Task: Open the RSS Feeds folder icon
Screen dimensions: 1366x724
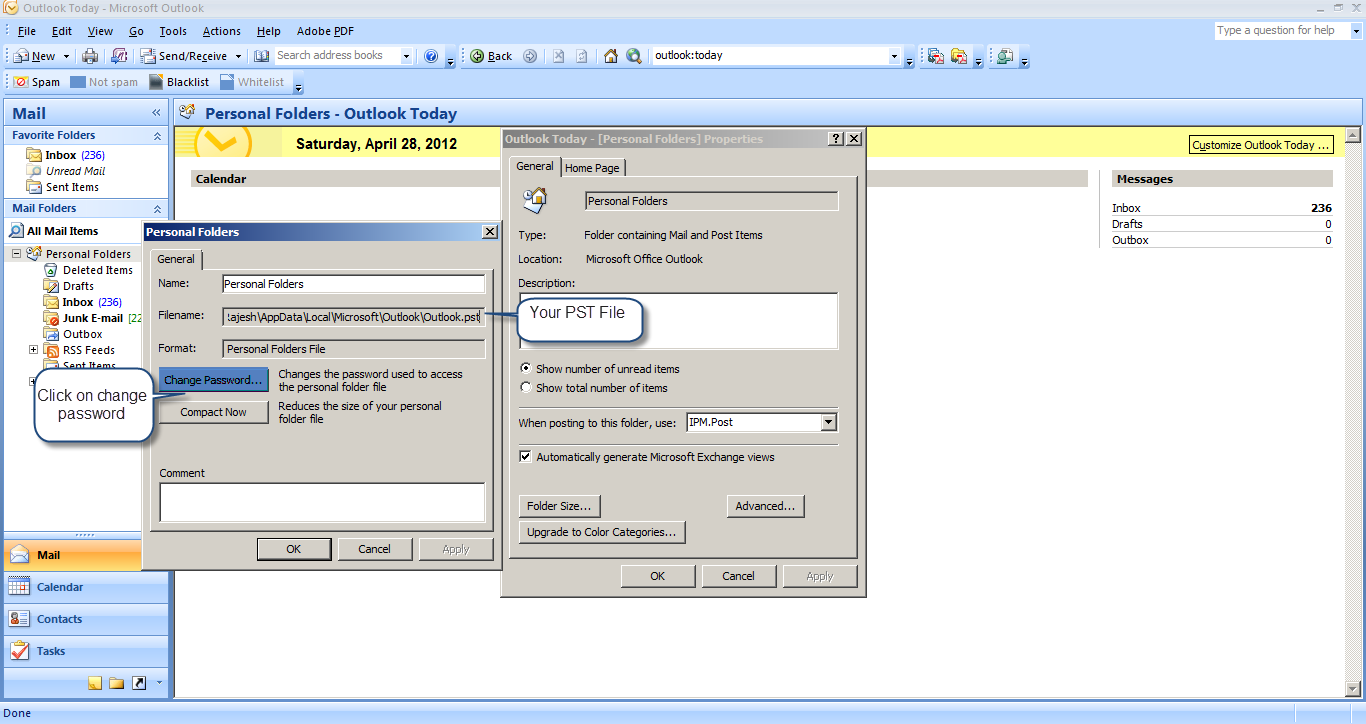Action: point(51,350)
